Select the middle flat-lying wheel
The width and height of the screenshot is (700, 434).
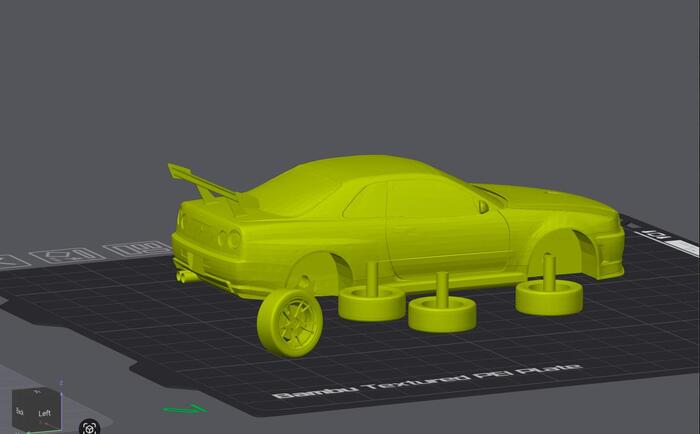click(441, 314)
